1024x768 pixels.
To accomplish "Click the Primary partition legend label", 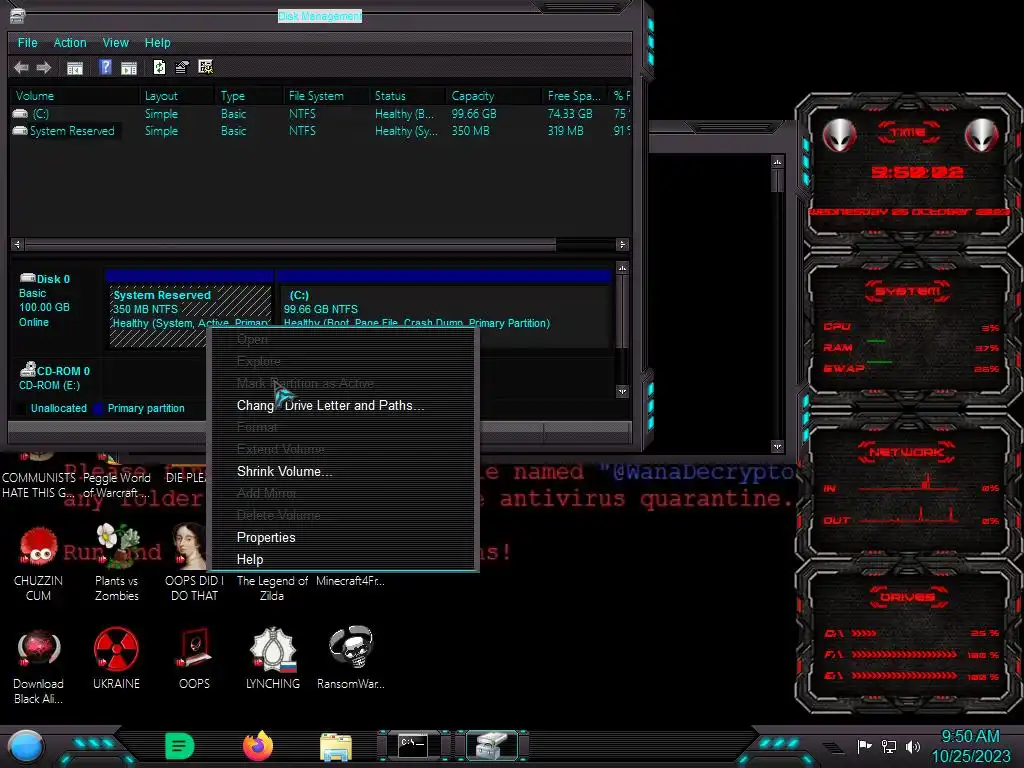I will (146, 408).
